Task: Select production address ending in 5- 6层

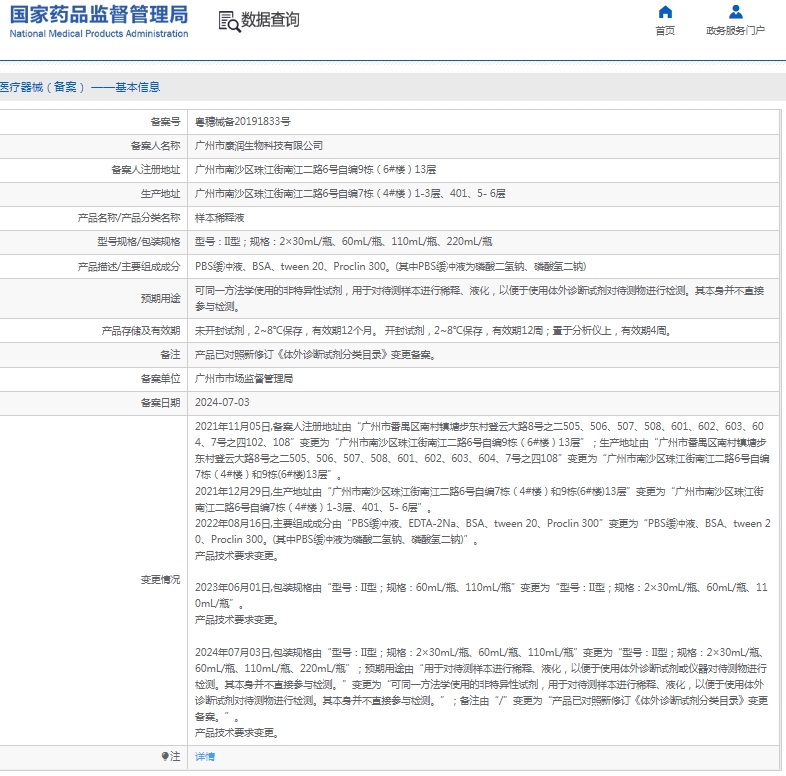Action: coord(350,194)
